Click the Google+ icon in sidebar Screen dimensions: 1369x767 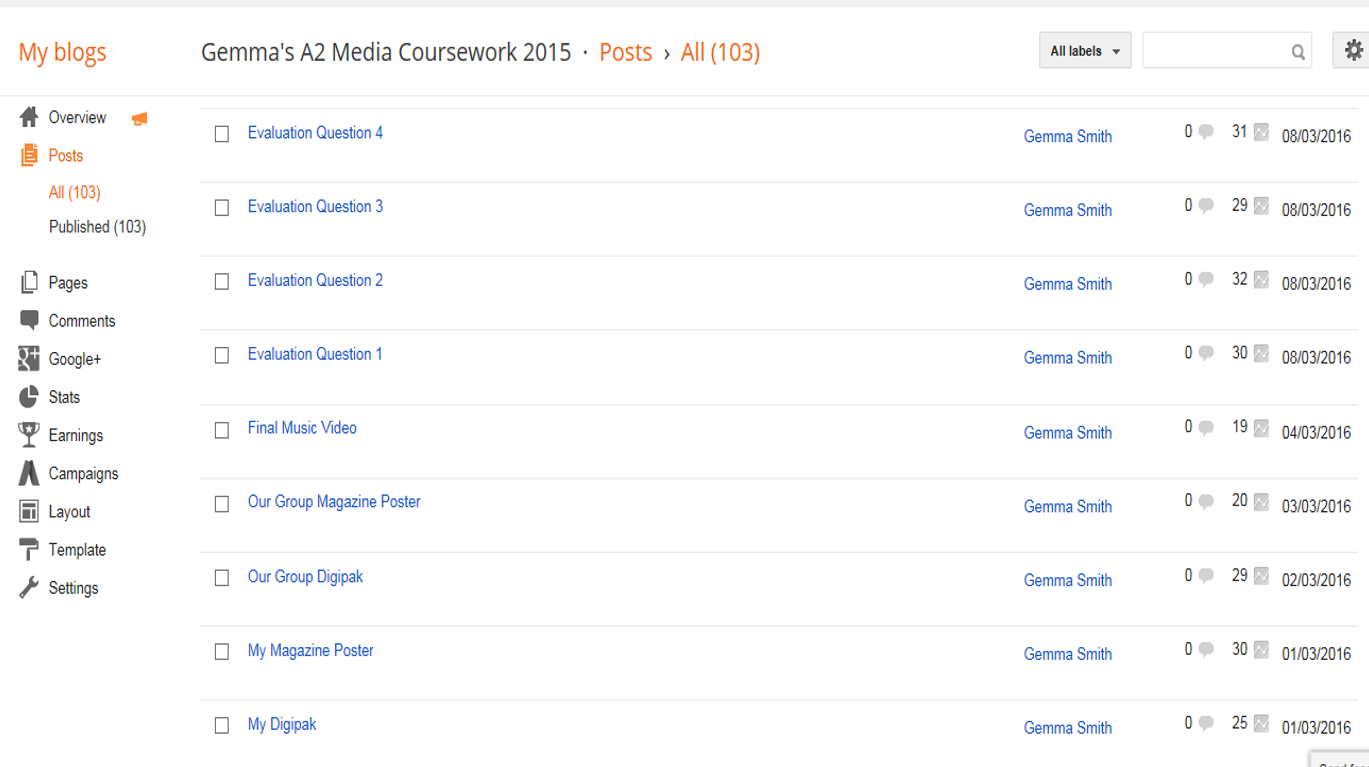[29, 359]
